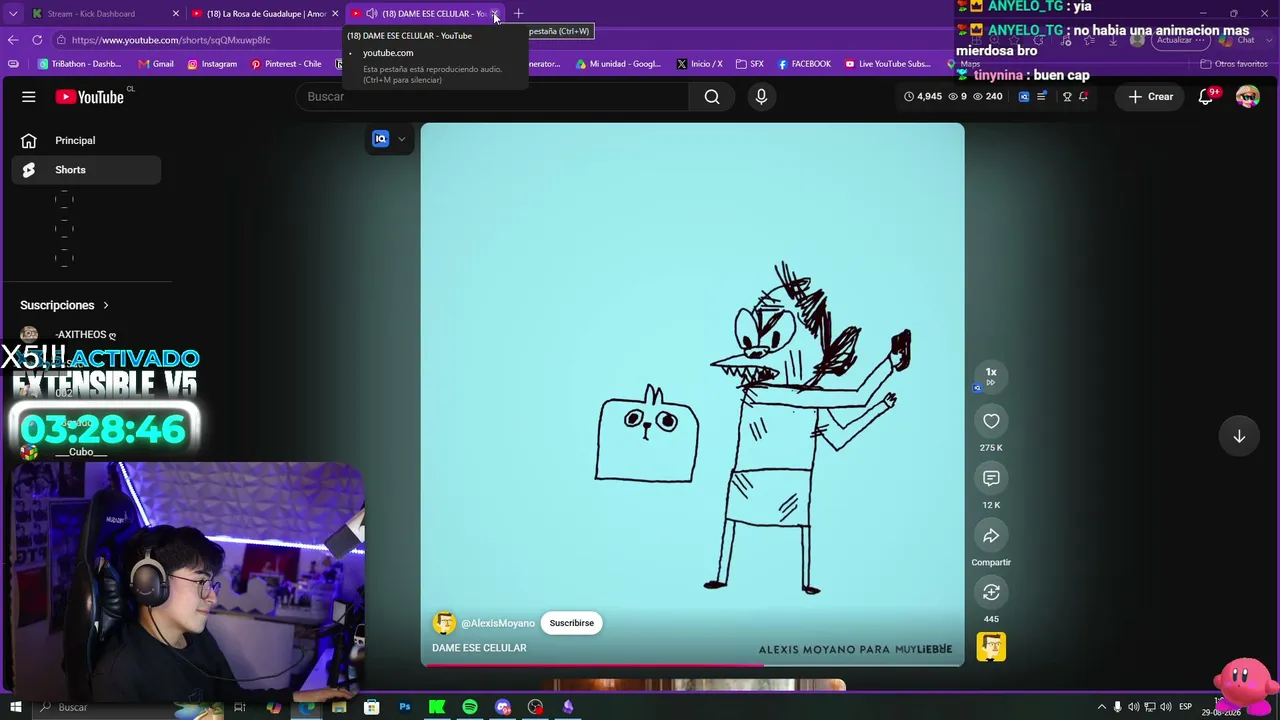This screenshot has width=1280, height=720.
Task: Open Microsoft Store from the taskbar
Action: (x=372, y=707)
